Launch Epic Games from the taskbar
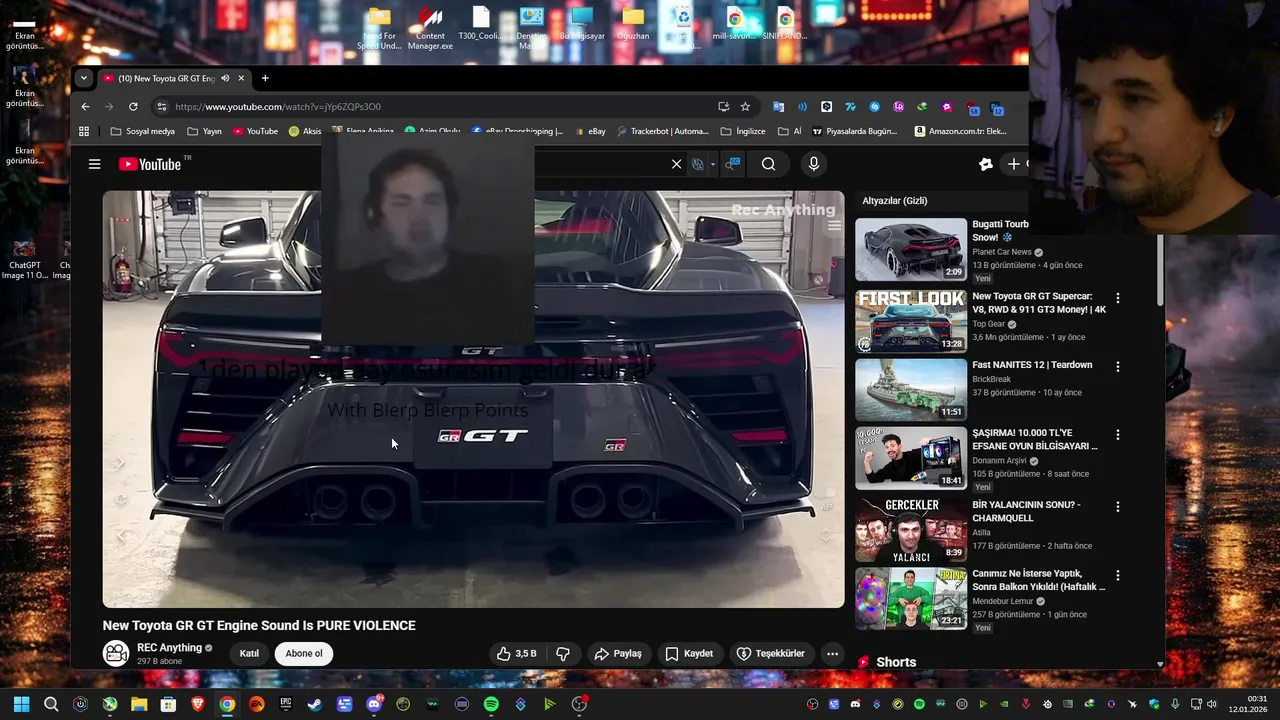This screenshot has height=720, width=1280. click(x=286, y=704)
